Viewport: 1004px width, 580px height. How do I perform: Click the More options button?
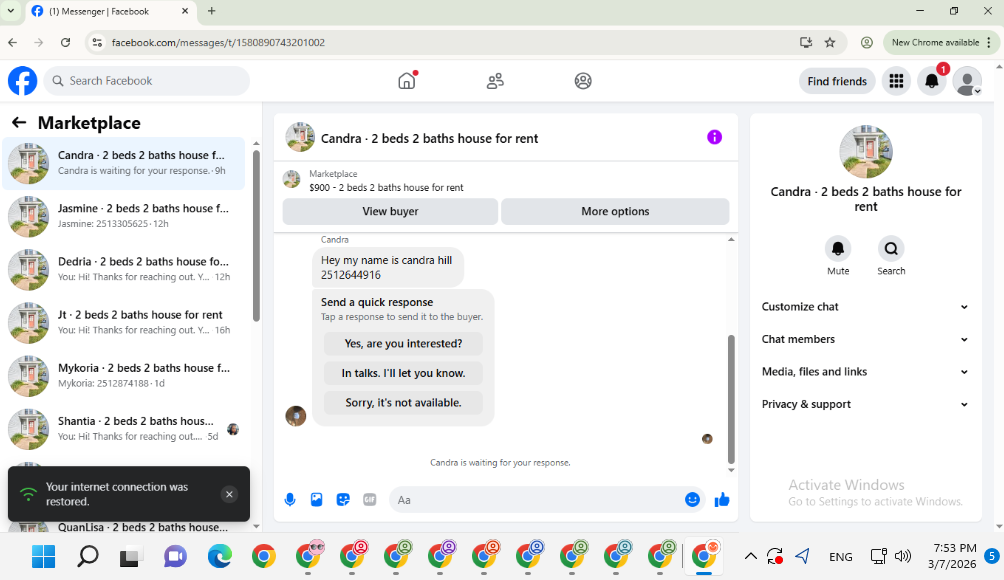(x=615, y=211)
